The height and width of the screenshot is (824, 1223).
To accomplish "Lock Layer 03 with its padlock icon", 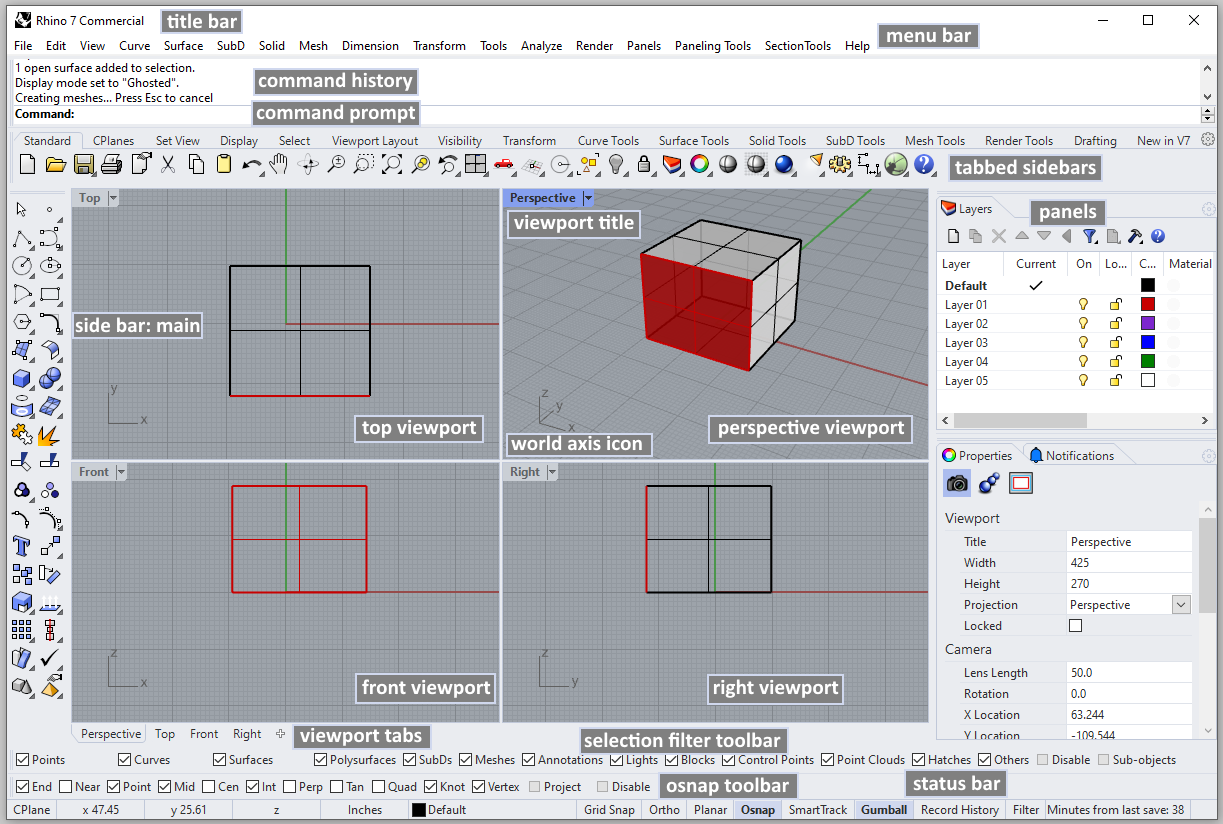I will click(1115, 342).
